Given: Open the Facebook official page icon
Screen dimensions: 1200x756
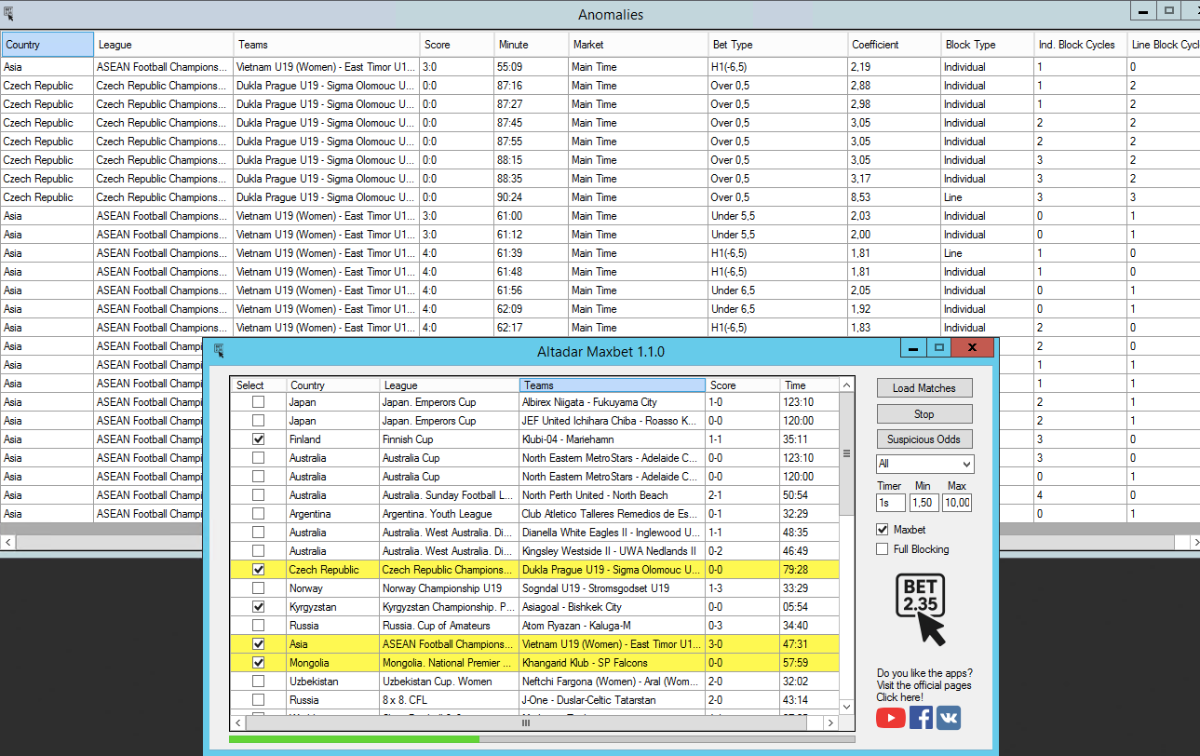Looking at the screenshot, I should point(920,717).
